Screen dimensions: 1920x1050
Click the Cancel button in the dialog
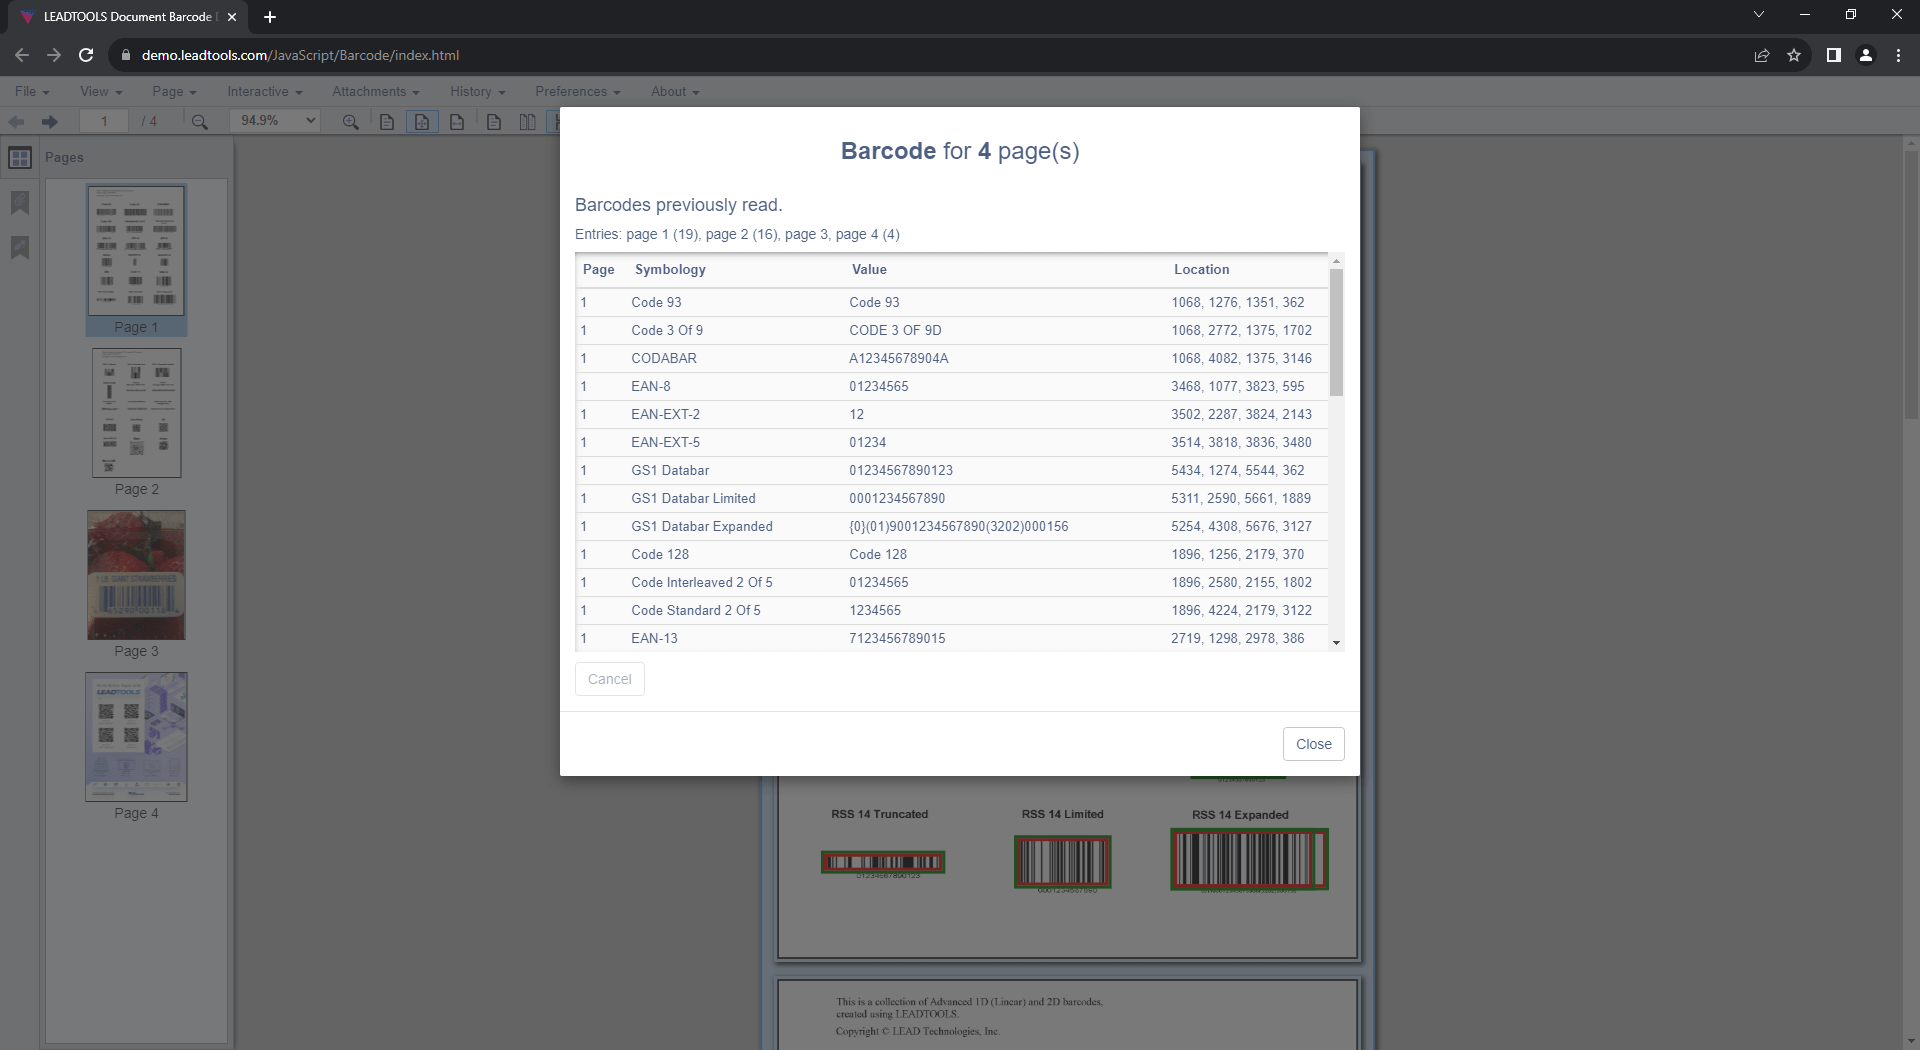point(609,679)
